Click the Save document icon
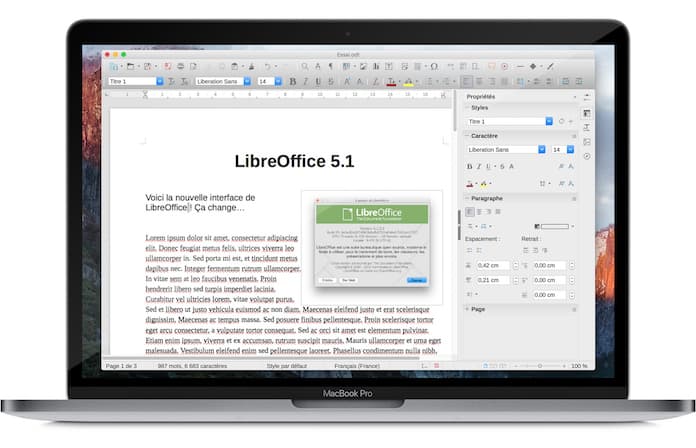The image size is (696, 448). pyautogui.click(x=147, y=67)
